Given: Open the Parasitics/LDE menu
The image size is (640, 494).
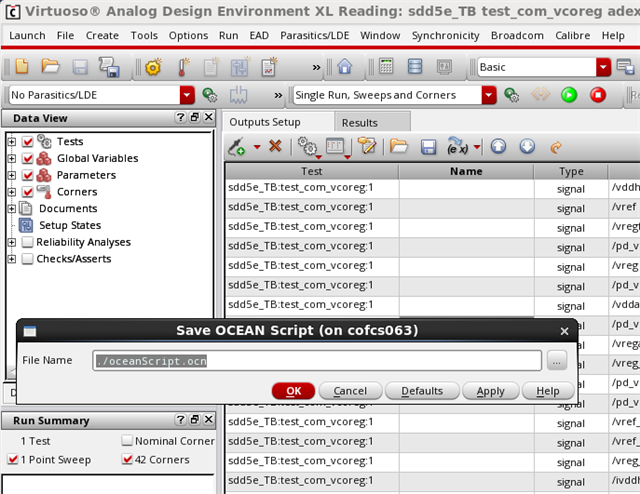Looking at the screenshot, I should [x=314, y=36].
